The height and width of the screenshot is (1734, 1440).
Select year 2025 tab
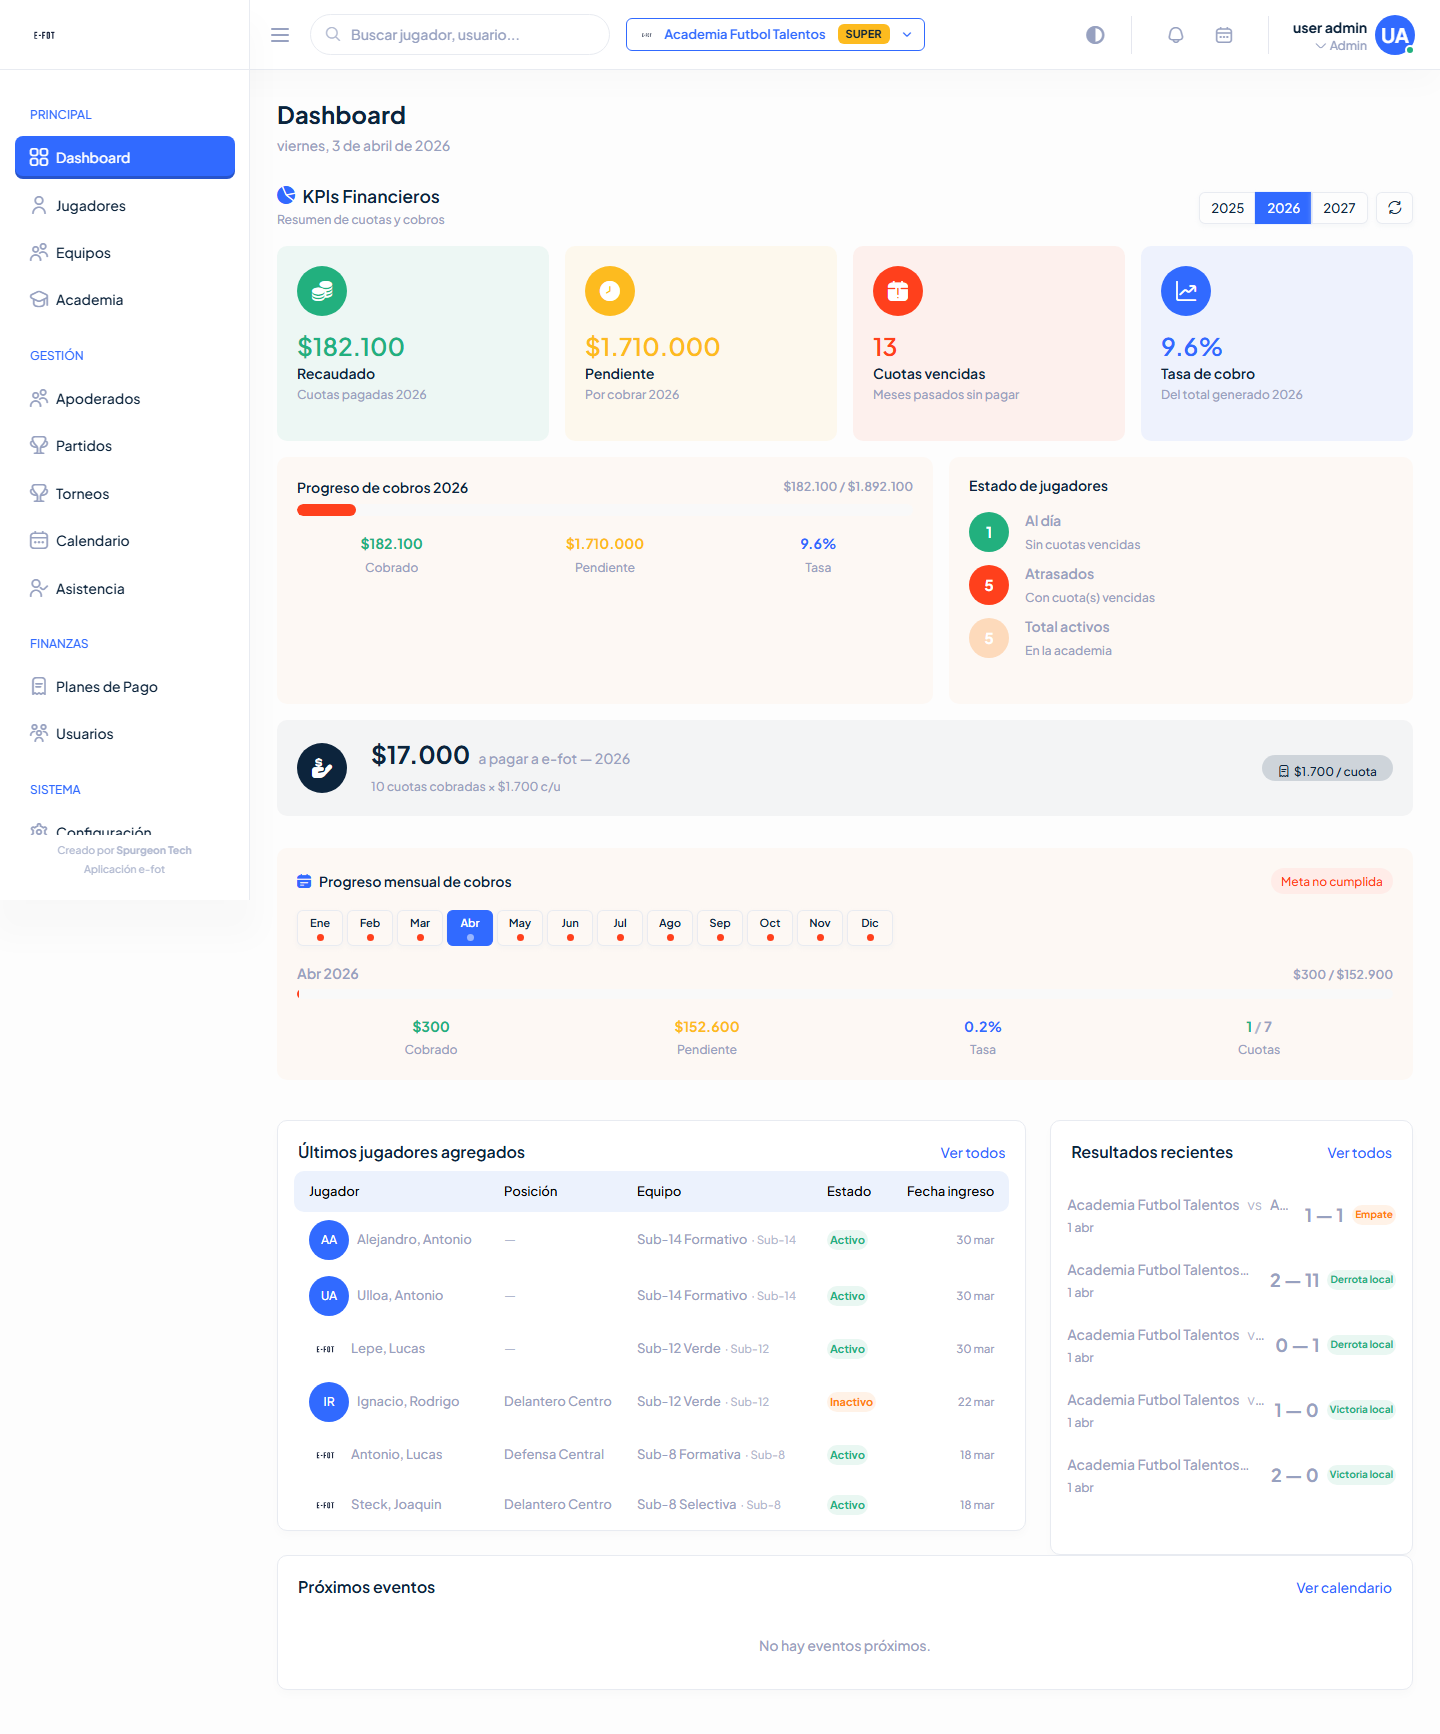click(1227, 208)
